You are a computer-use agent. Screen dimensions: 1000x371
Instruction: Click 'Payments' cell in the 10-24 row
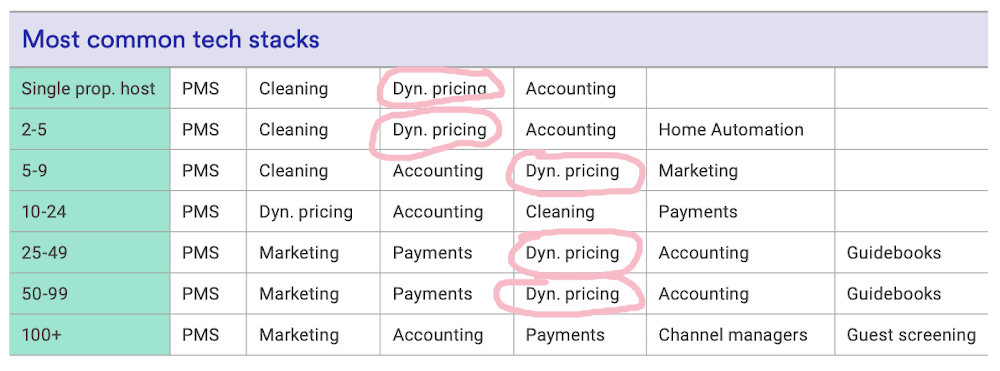click(x=698, y=212)
